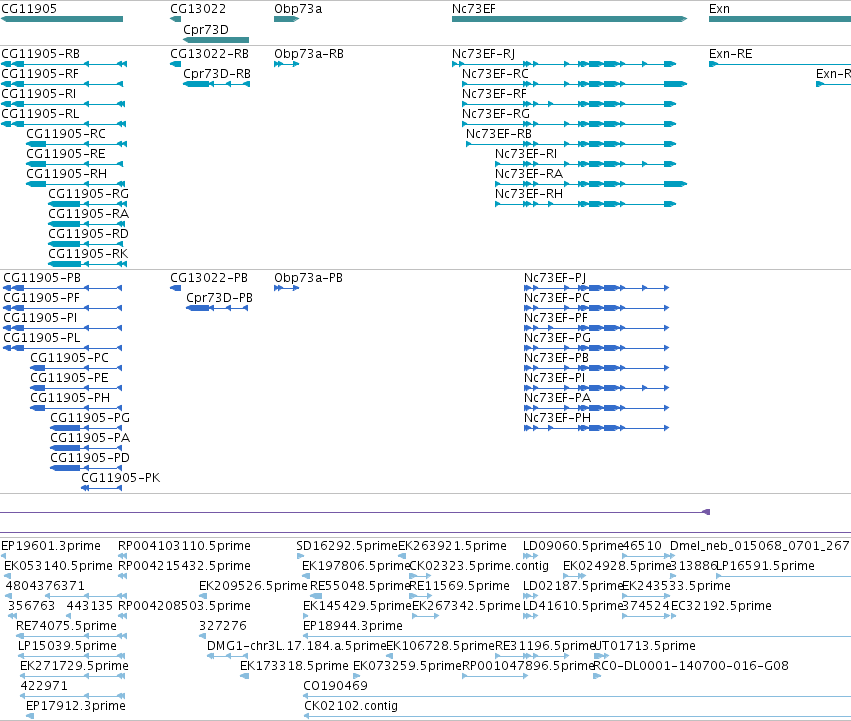Select transcript CG11905-RI
Image resolution: width=851 pixels, height=721 pixels.
click(x=63, y=104)
